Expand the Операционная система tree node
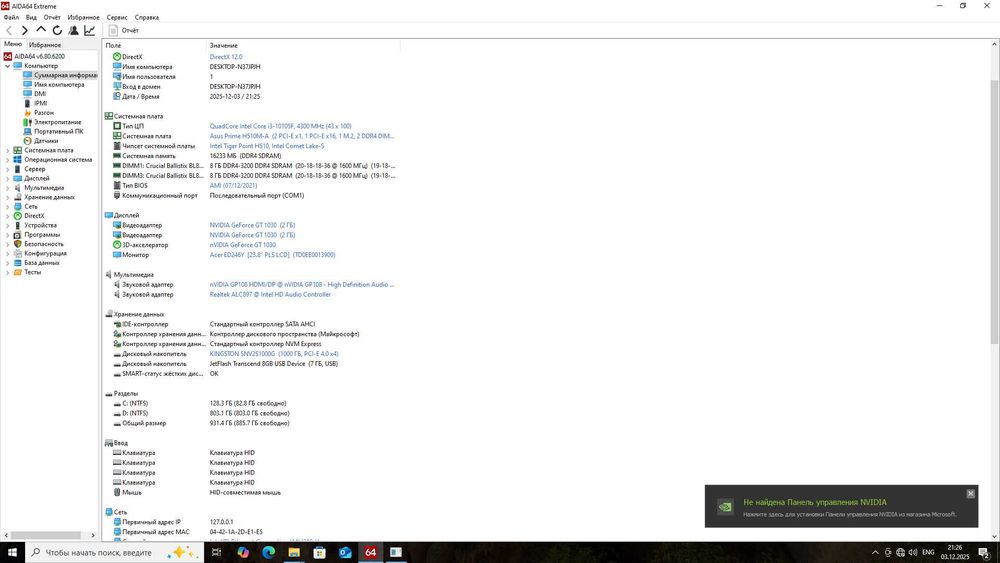 [8, 159]
